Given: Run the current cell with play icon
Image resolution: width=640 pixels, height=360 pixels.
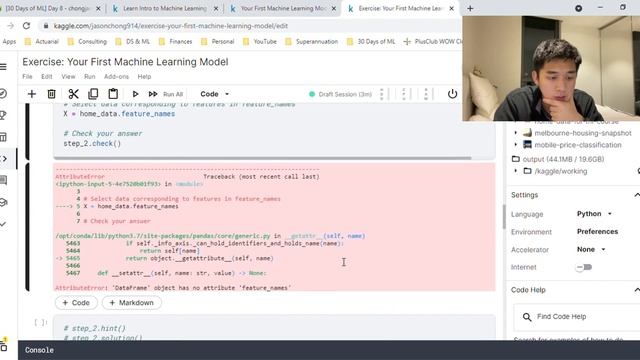Looking at the screenshot, I should (x=135, y=94).
